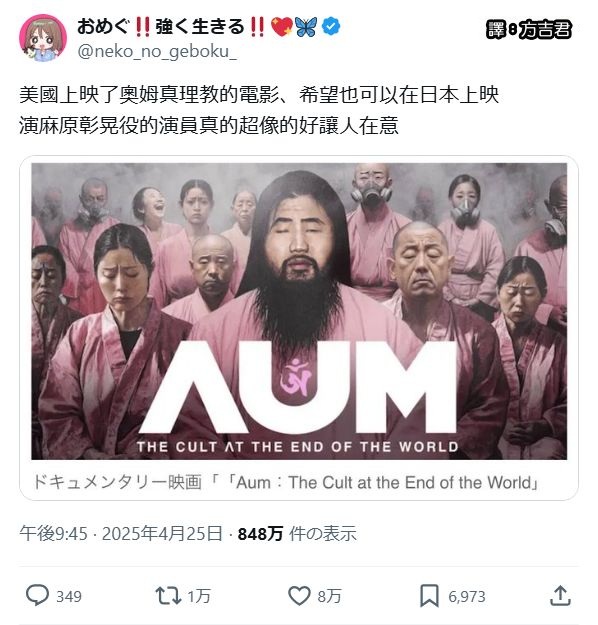
Task: Click the 848万 件の表示 view count
Action: point(297,533)
